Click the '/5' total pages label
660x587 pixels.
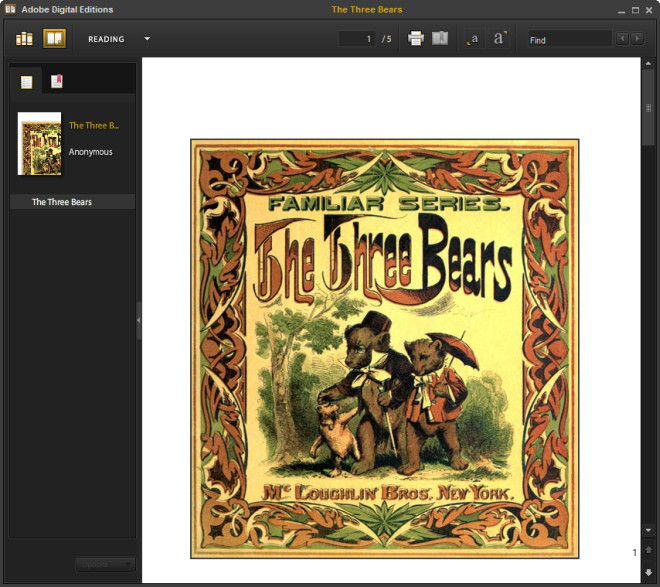point(386,39)
